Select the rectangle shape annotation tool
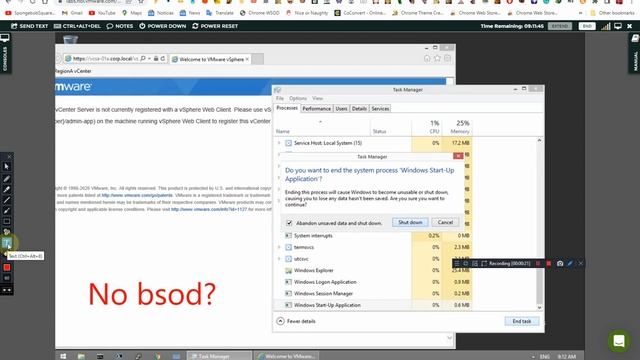Viewport: 640px width, 360px height. tap(7, 222)
